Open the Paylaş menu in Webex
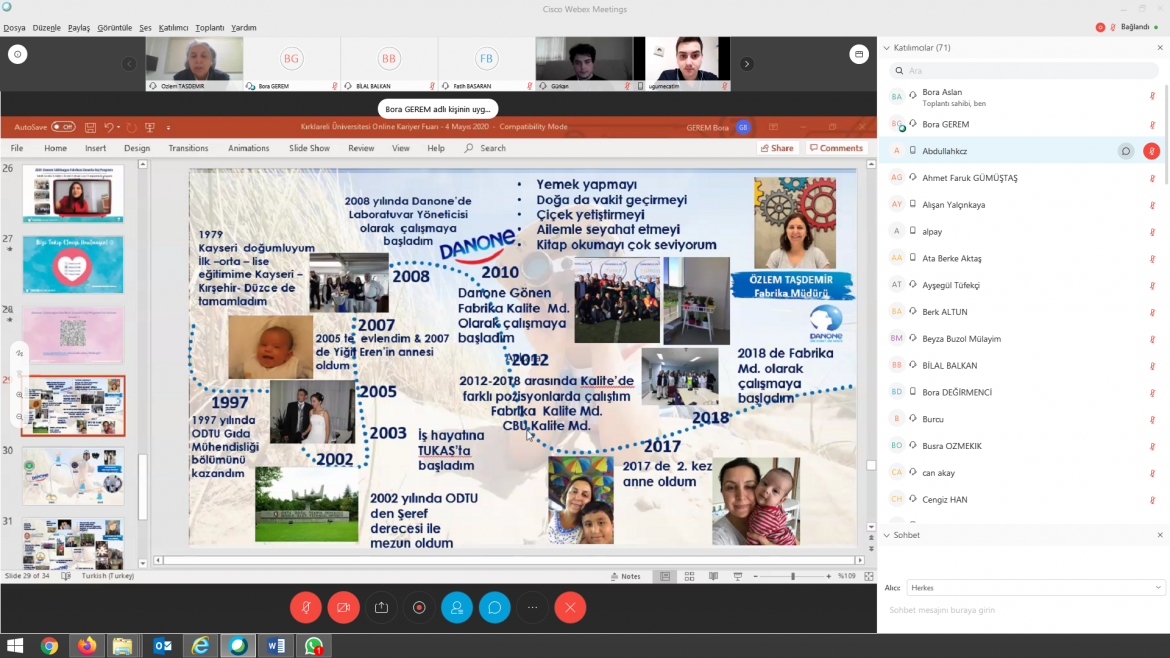 tap(78, 28)
